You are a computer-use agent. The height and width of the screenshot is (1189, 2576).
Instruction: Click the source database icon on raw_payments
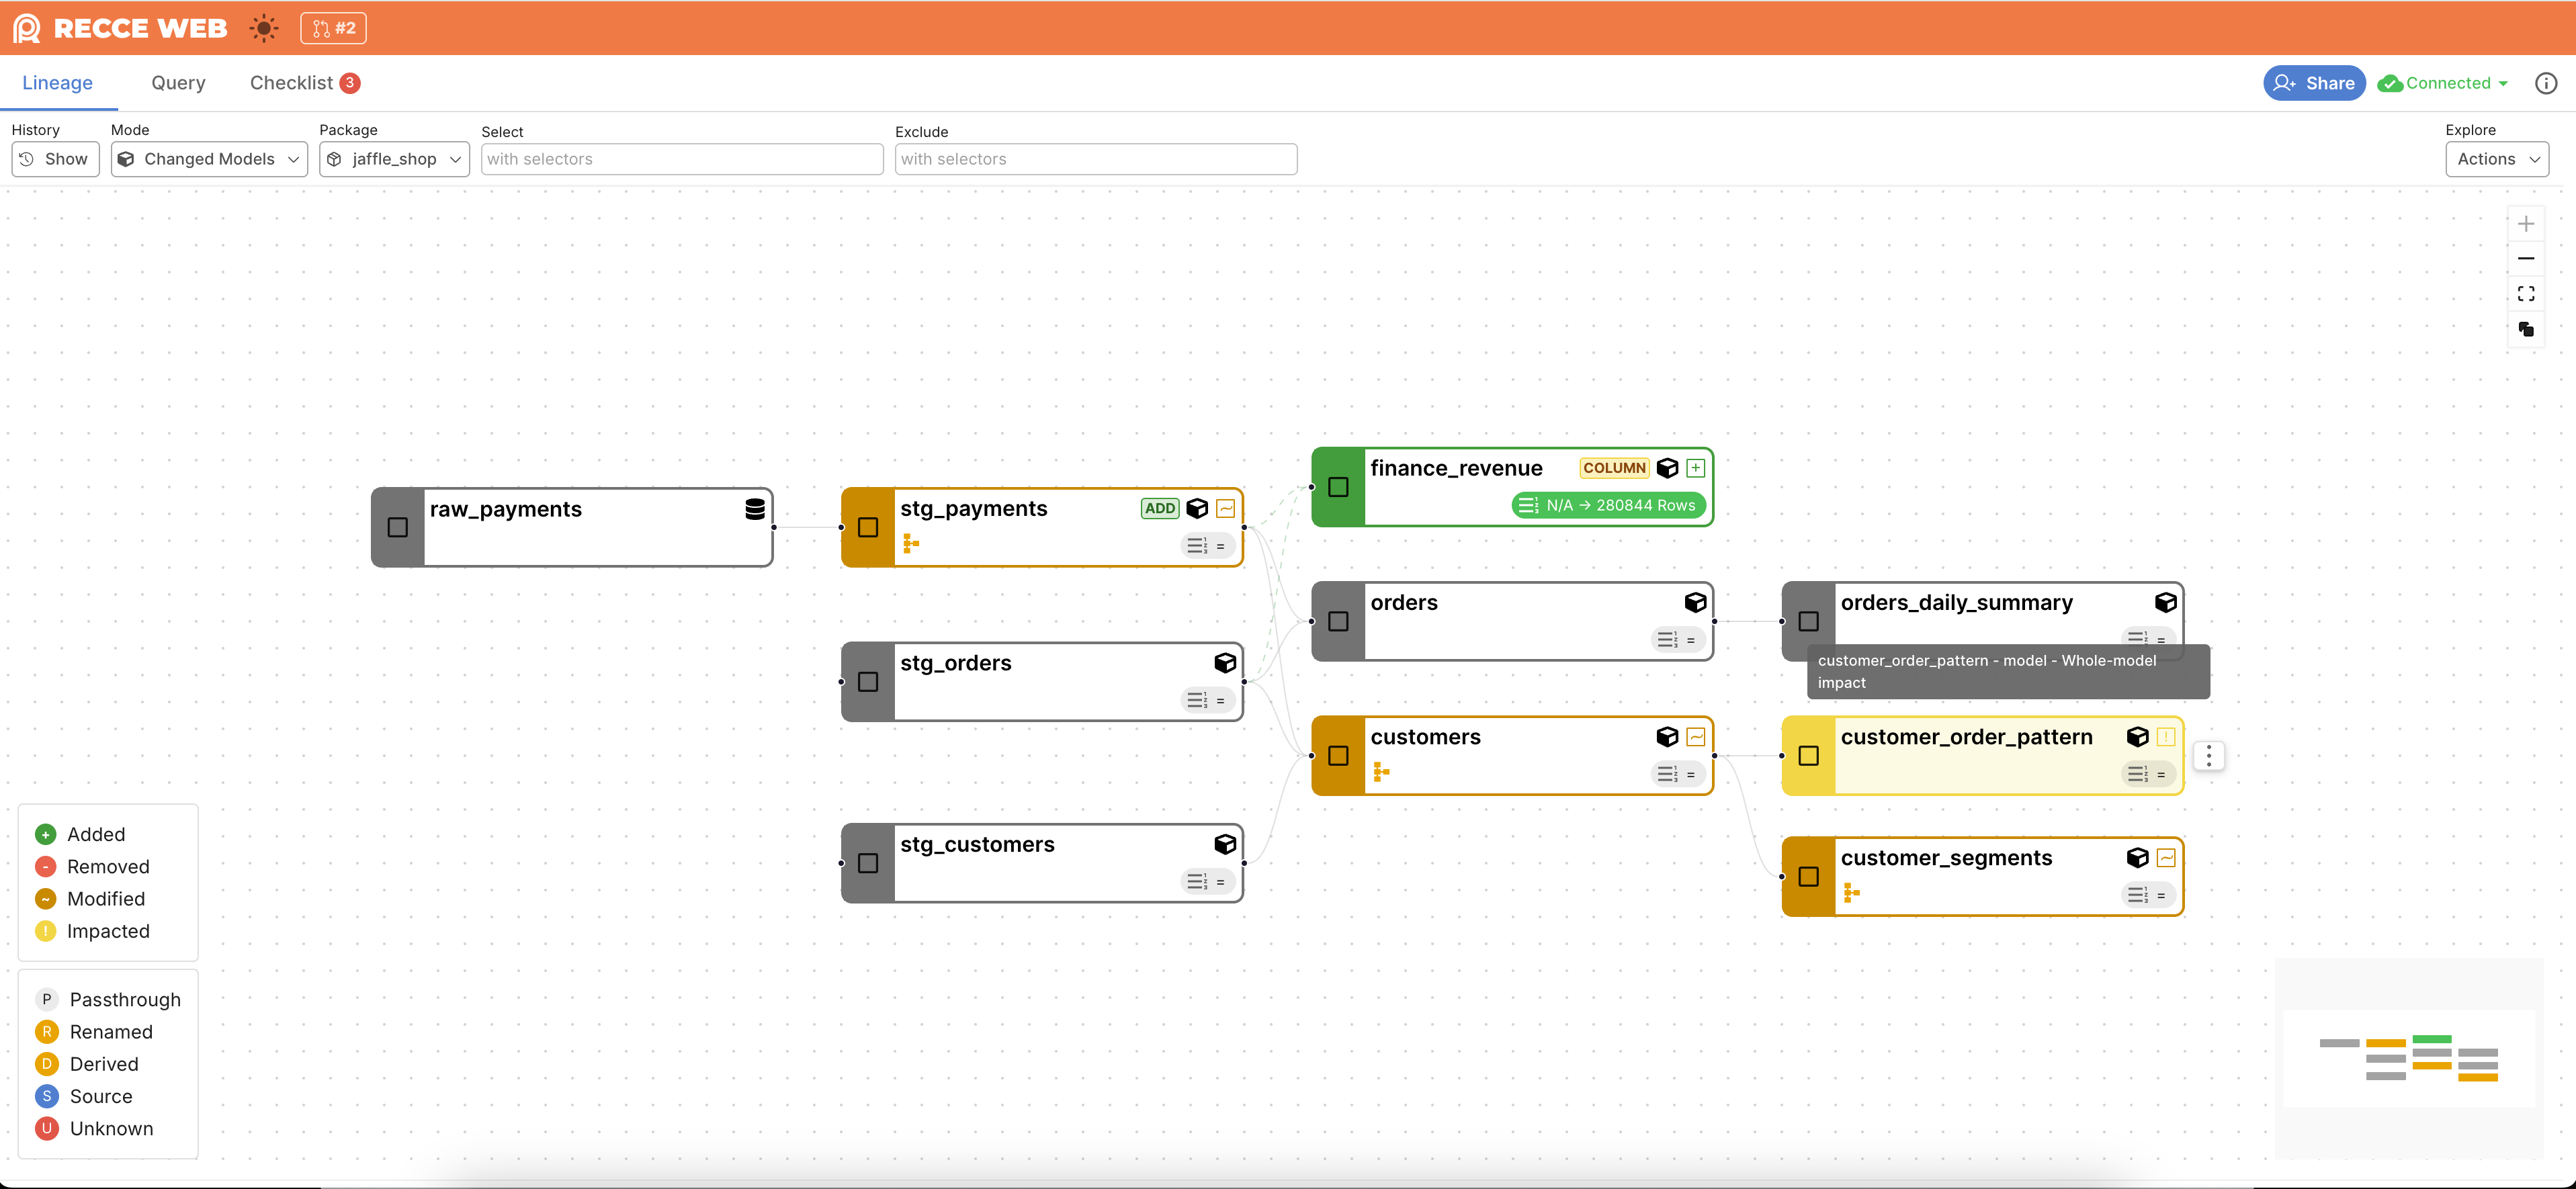(755, 509)
